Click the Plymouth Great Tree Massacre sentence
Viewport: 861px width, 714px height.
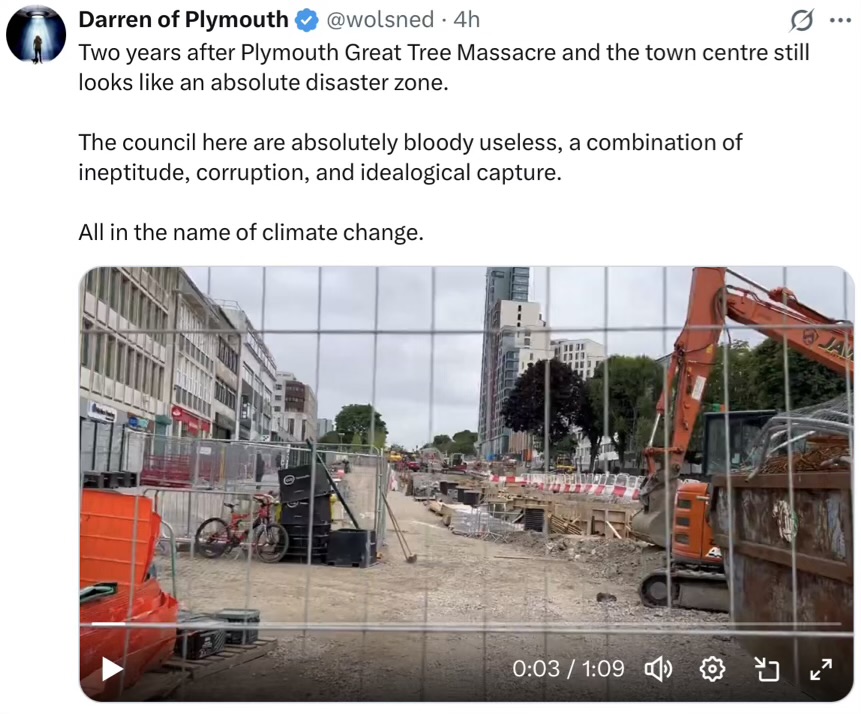(444, 68)
